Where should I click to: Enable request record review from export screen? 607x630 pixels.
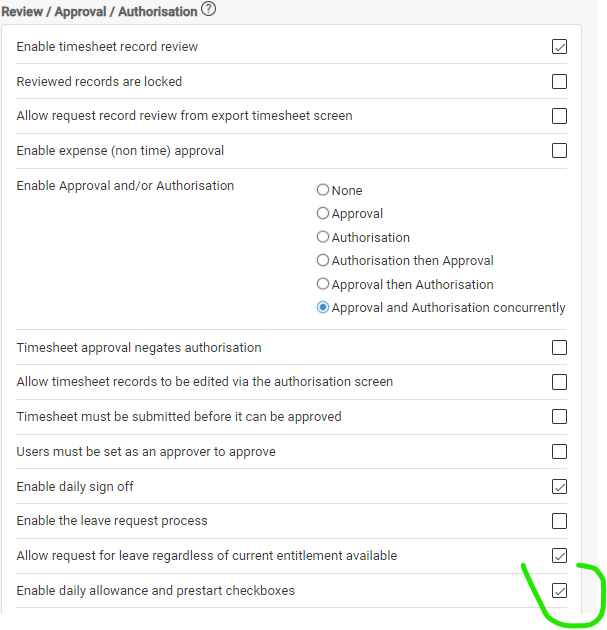pyautogui.click(x=559, y=116)
